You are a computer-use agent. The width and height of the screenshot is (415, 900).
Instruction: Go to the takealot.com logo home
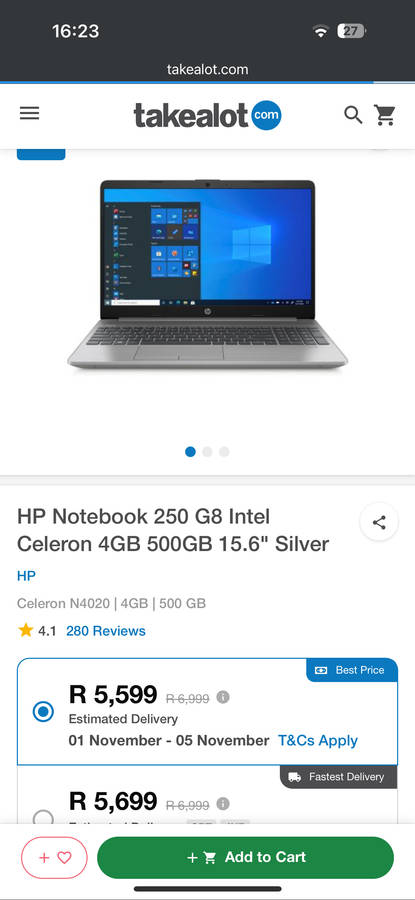point(207,115)
